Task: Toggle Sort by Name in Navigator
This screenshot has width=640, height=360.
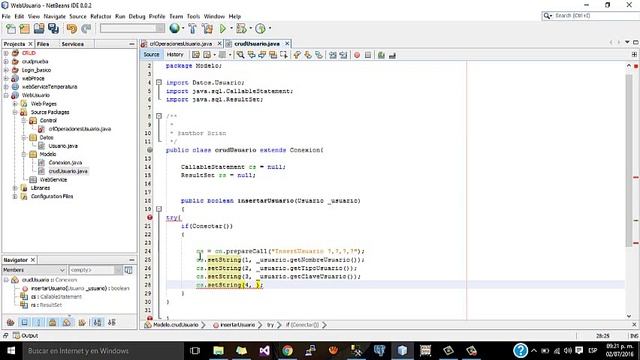Action: (x=98, y=322)
